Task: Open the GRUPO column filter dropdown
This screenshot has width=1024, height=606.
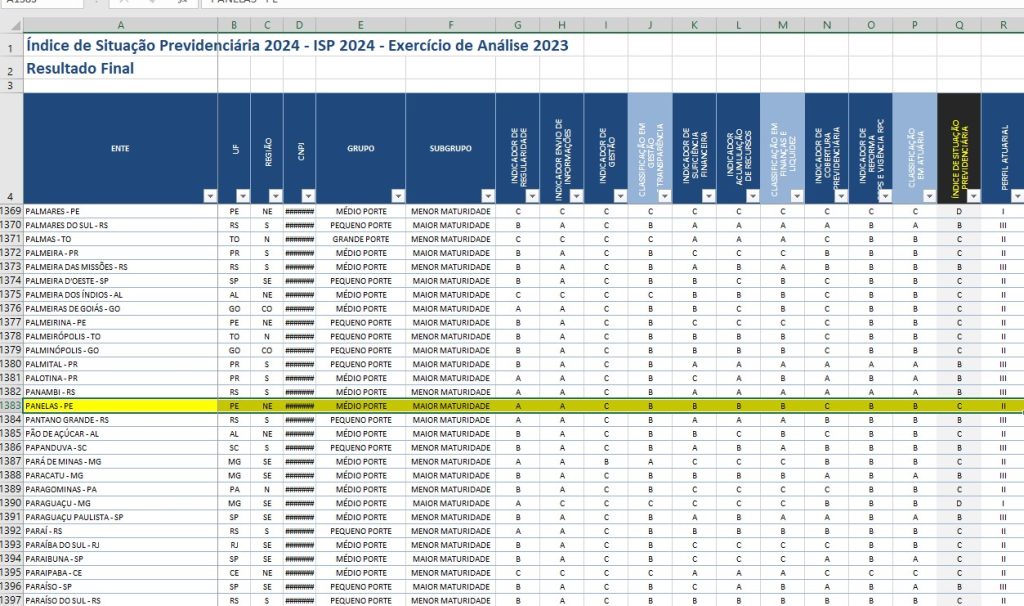Action: [x=397, y=196]
